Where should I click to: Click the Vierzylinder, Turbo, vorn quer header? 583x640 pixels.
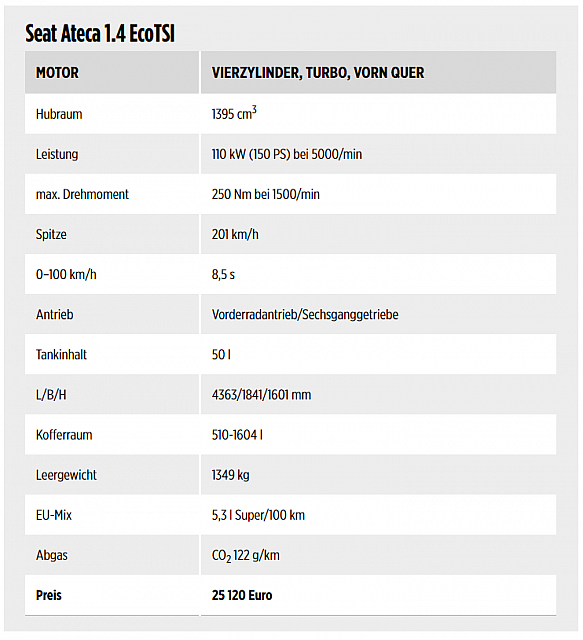click(318, 73)
